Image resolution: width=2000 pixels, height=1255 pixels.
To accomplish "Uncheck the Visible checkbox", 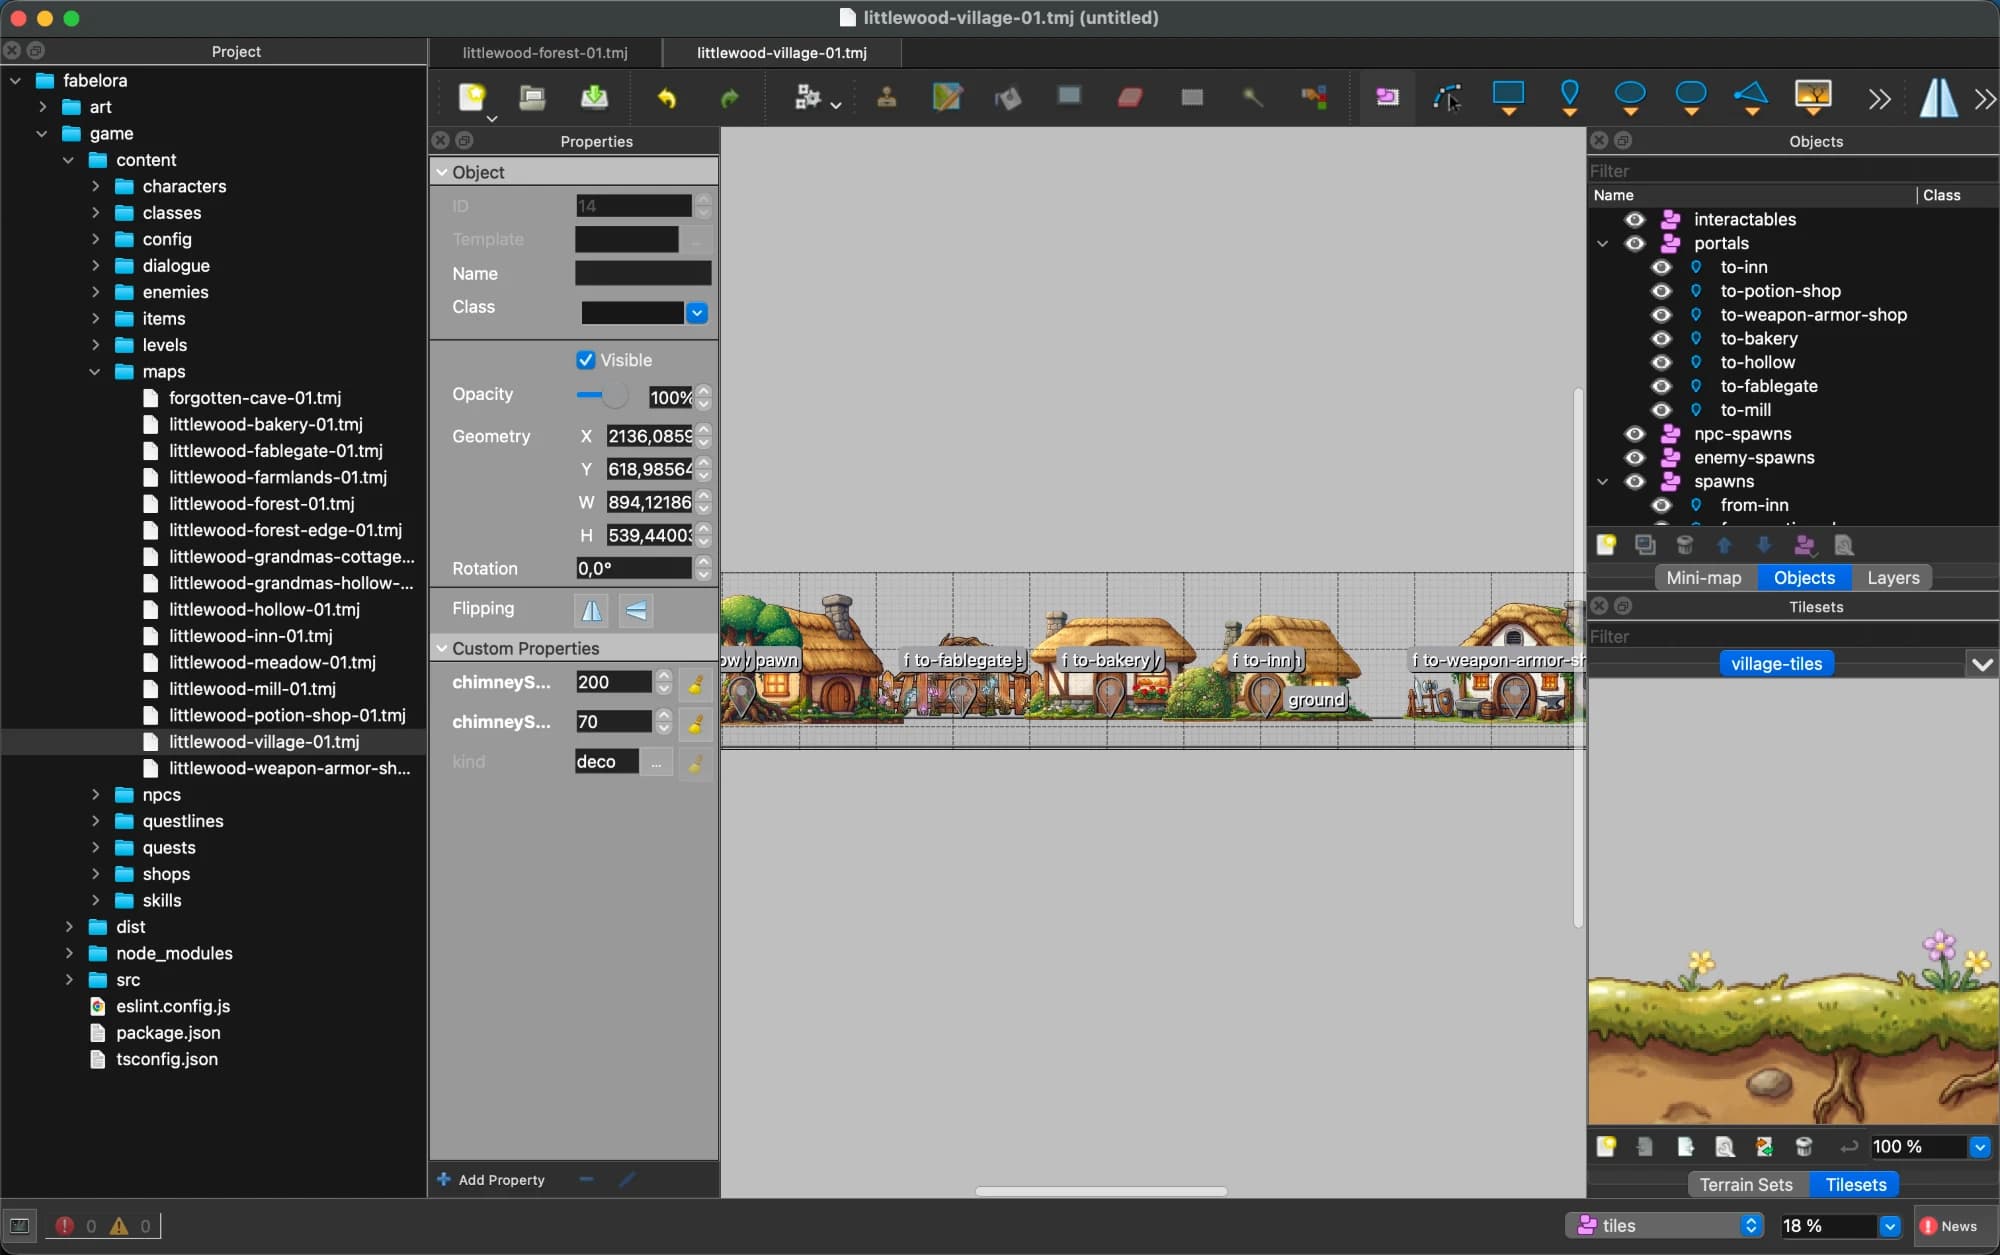I will coord(586,360).
